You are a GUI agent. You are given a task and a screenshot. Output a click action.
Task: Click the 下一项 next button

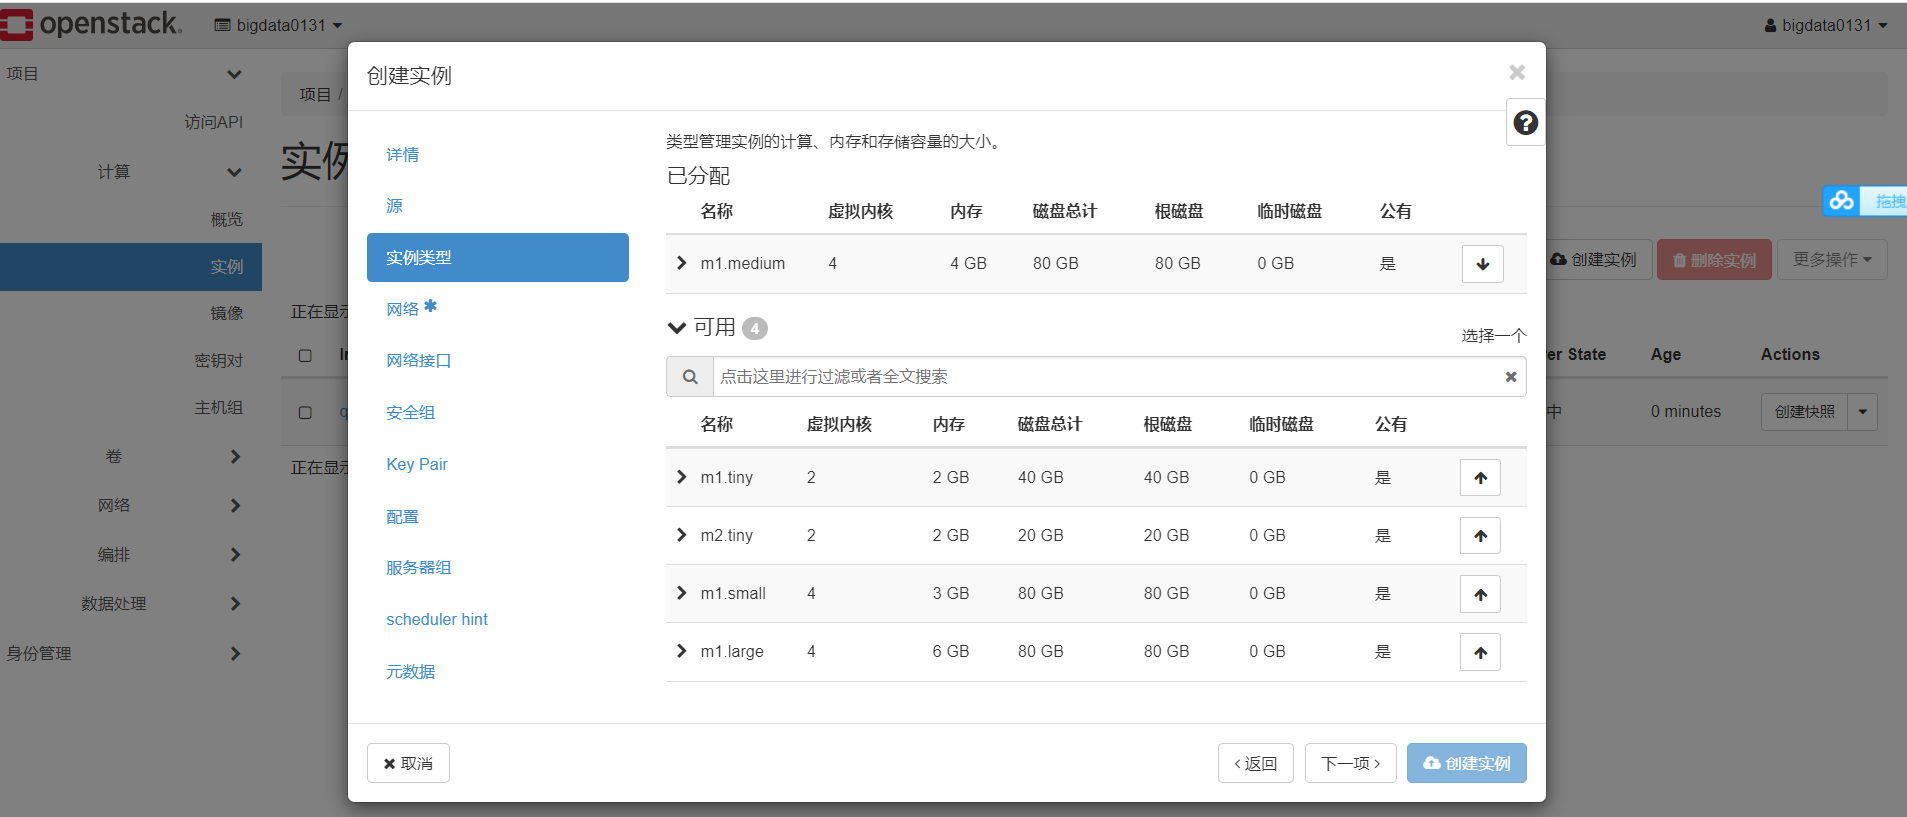(1350, 763)
